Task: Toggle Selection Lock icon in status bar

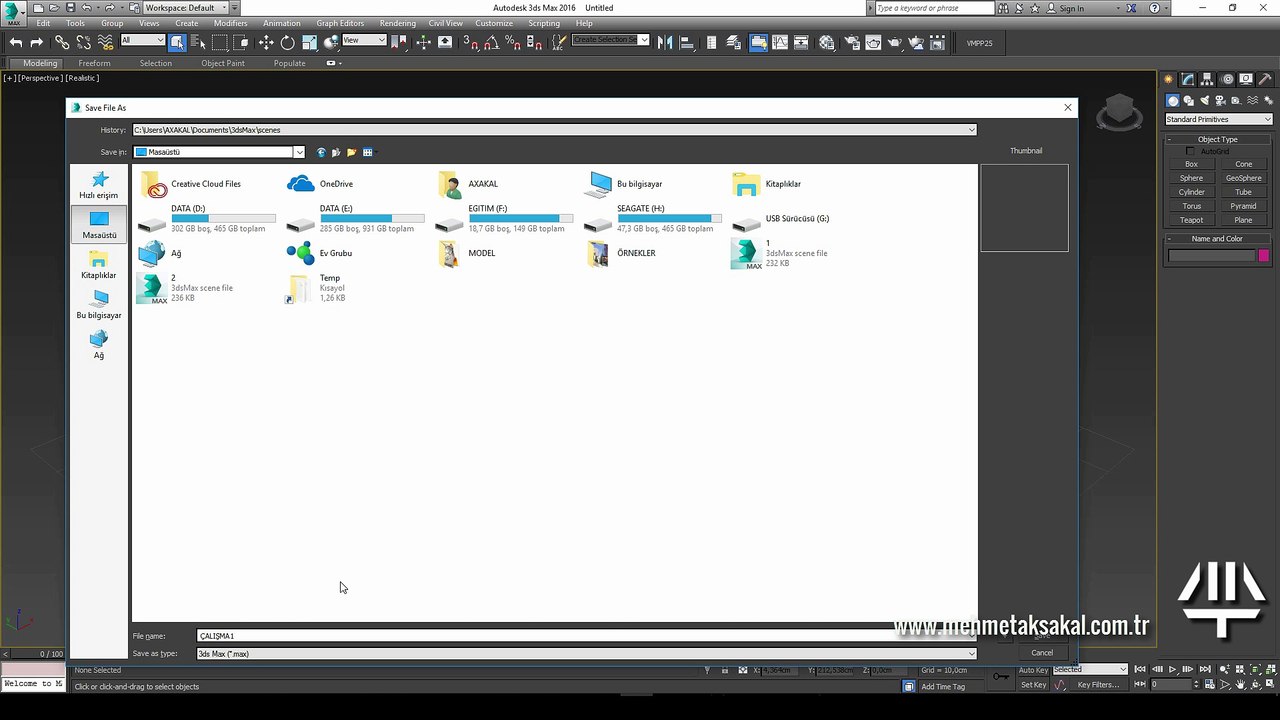Action: (724, 670)
